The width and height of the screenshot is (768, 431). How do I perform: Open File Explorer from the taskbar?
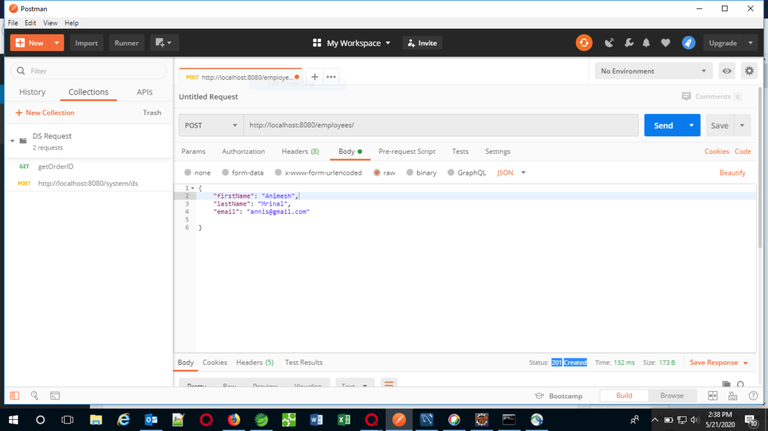coord(96,420)
